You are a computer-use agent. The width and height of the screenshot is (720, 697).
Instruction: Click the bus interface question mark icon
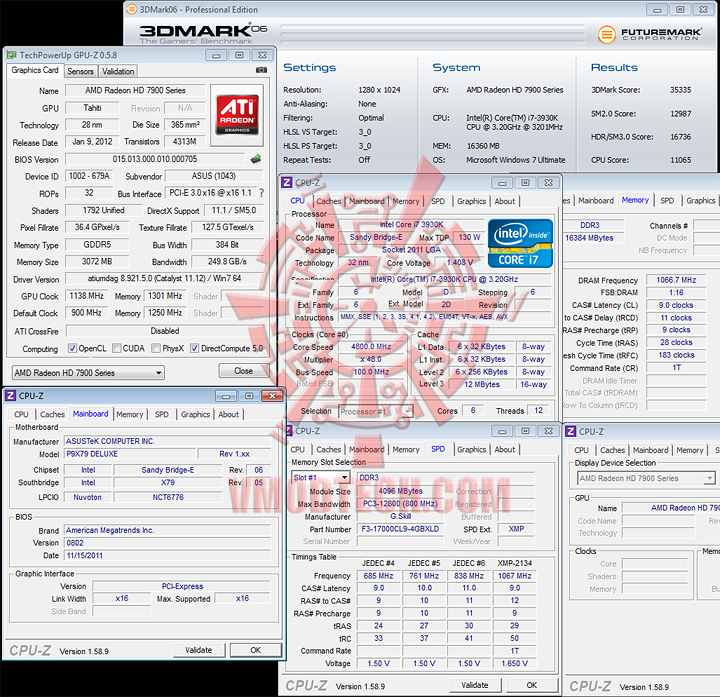262,193
